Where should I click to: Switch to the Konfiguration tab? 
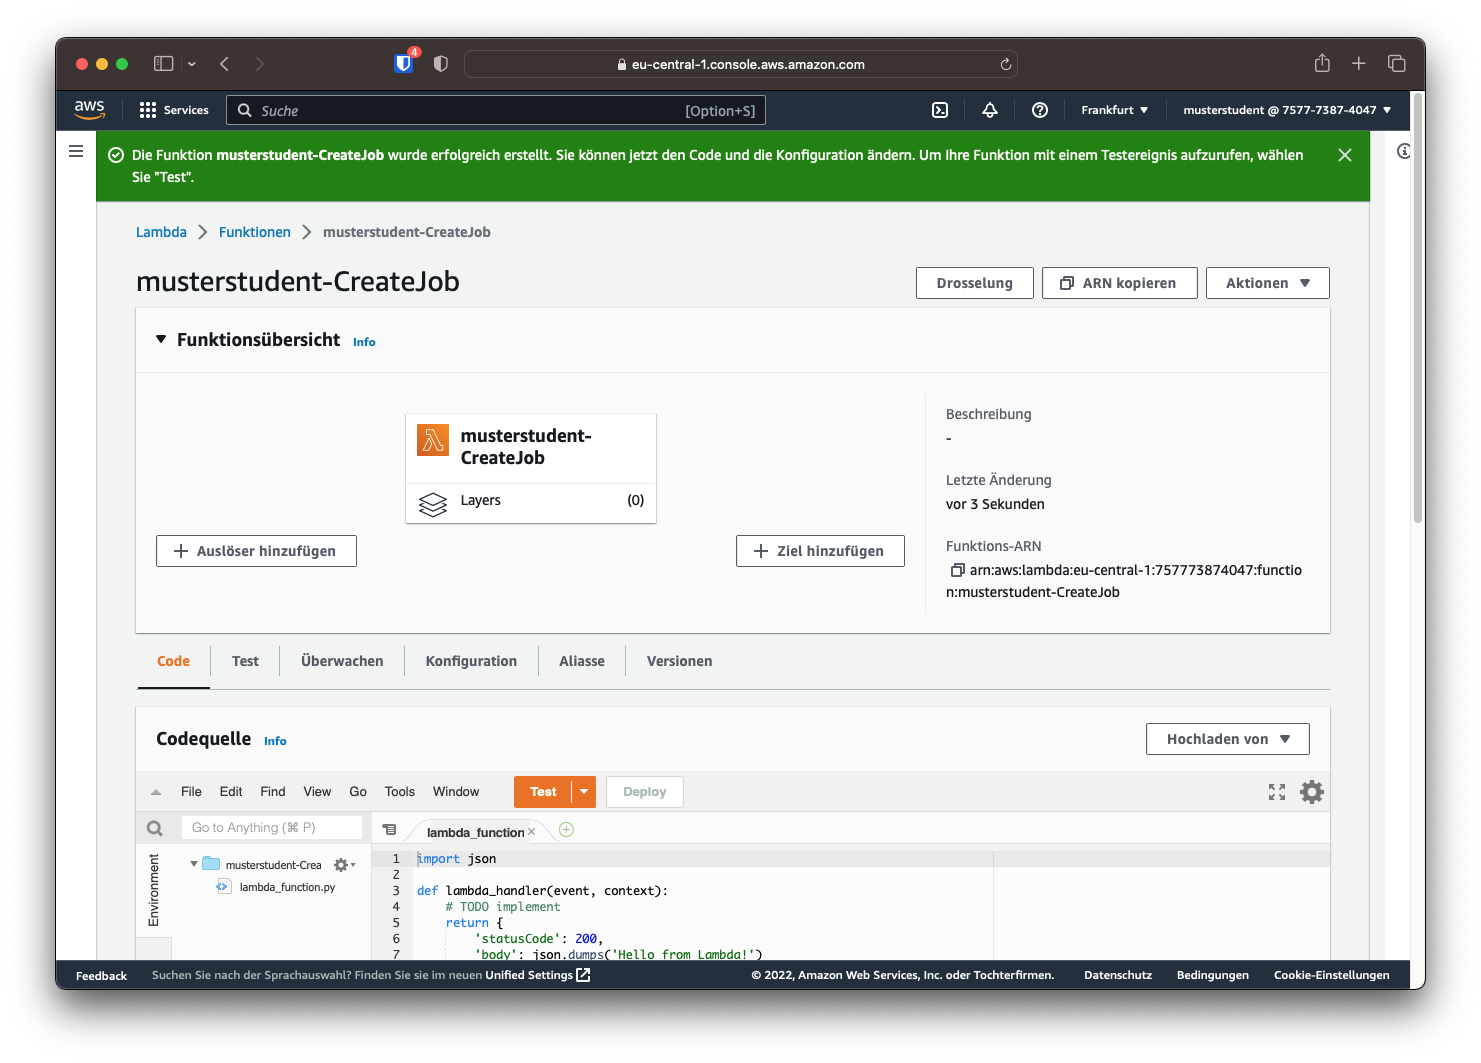coord(471,661)
